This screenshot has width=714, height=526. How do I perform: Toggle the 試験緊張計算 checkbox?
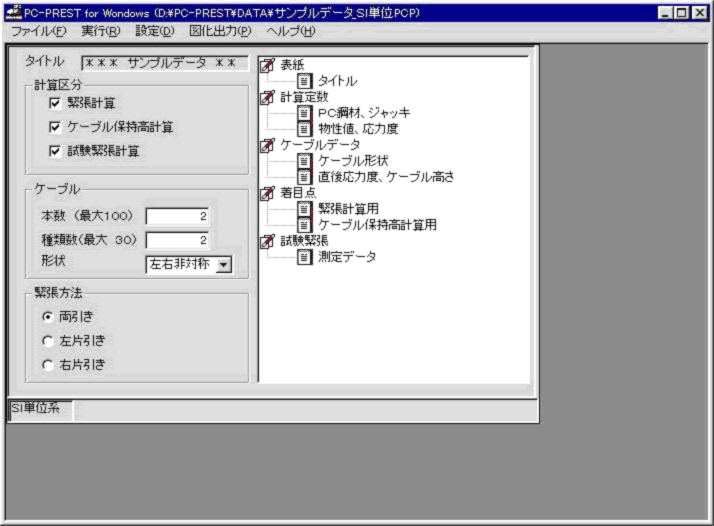55,151
